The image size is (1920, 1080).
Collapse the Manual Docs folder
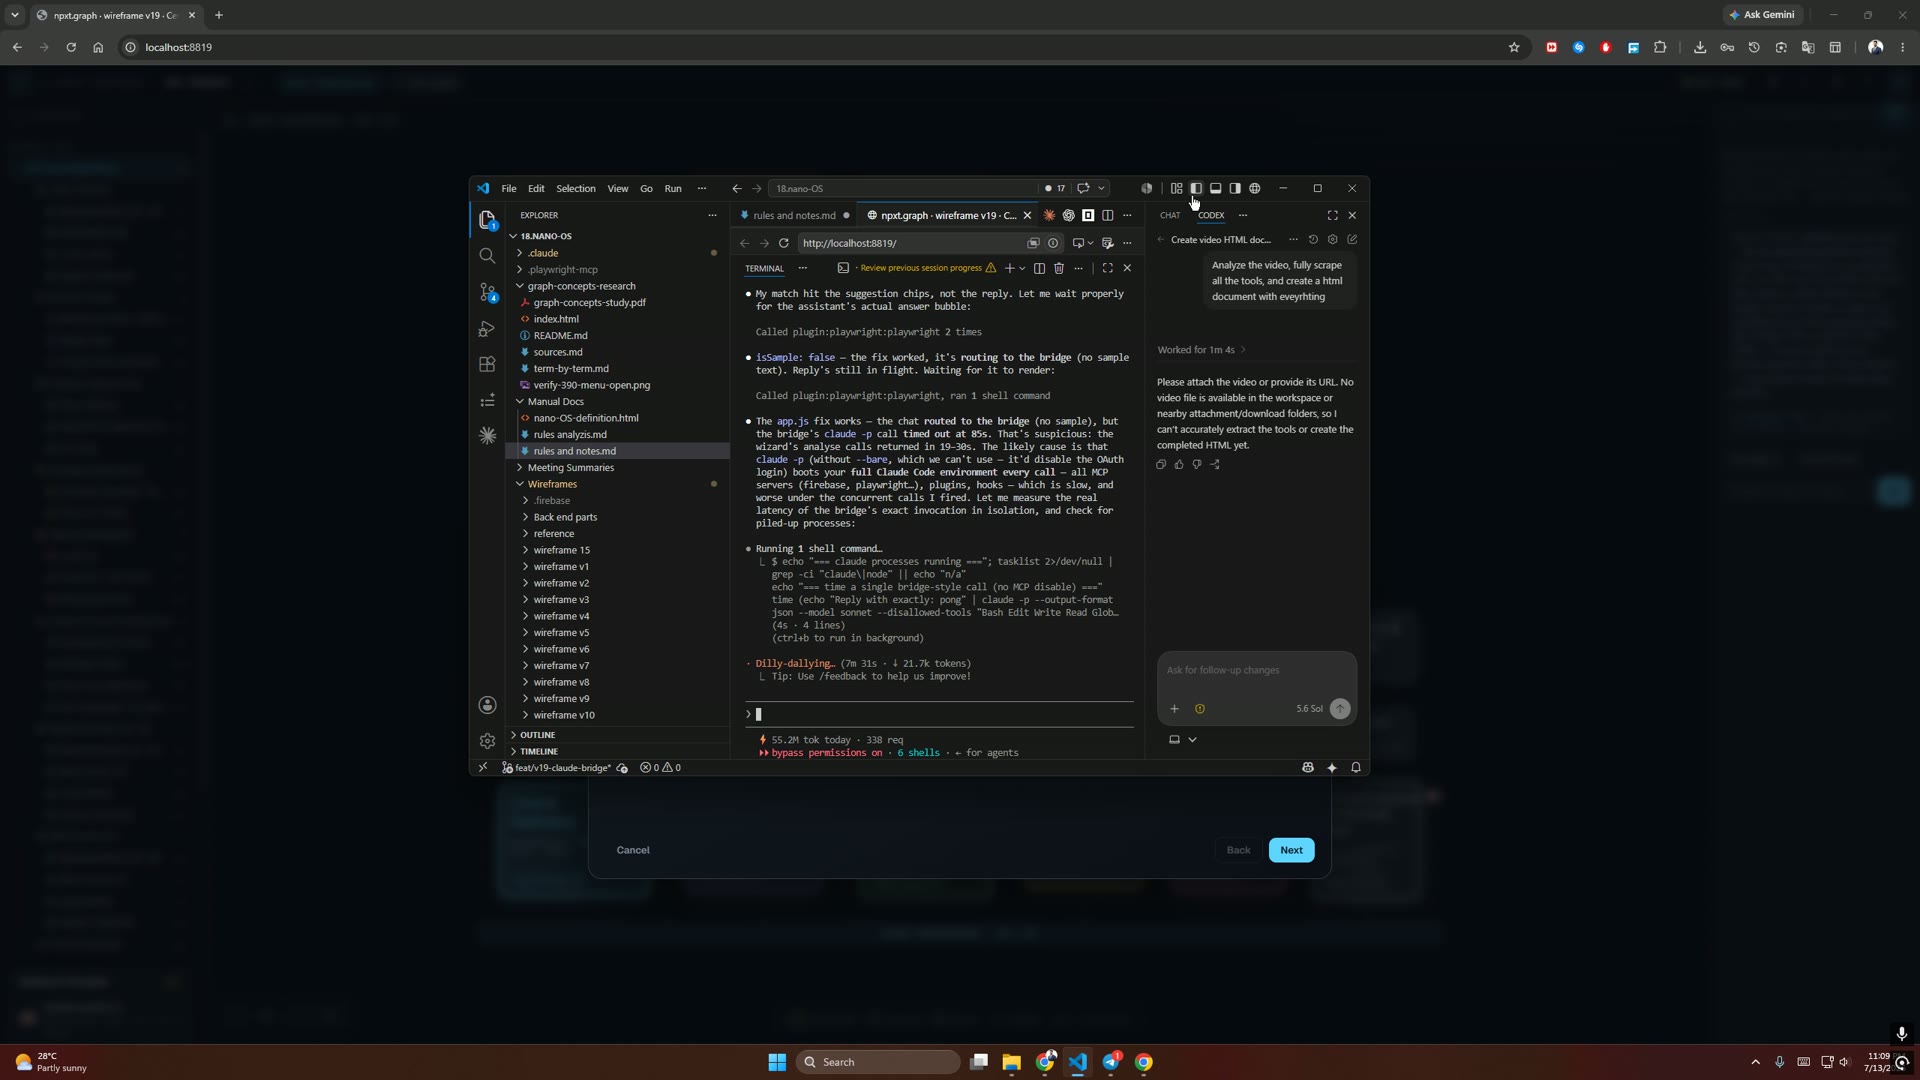(615, 402)
